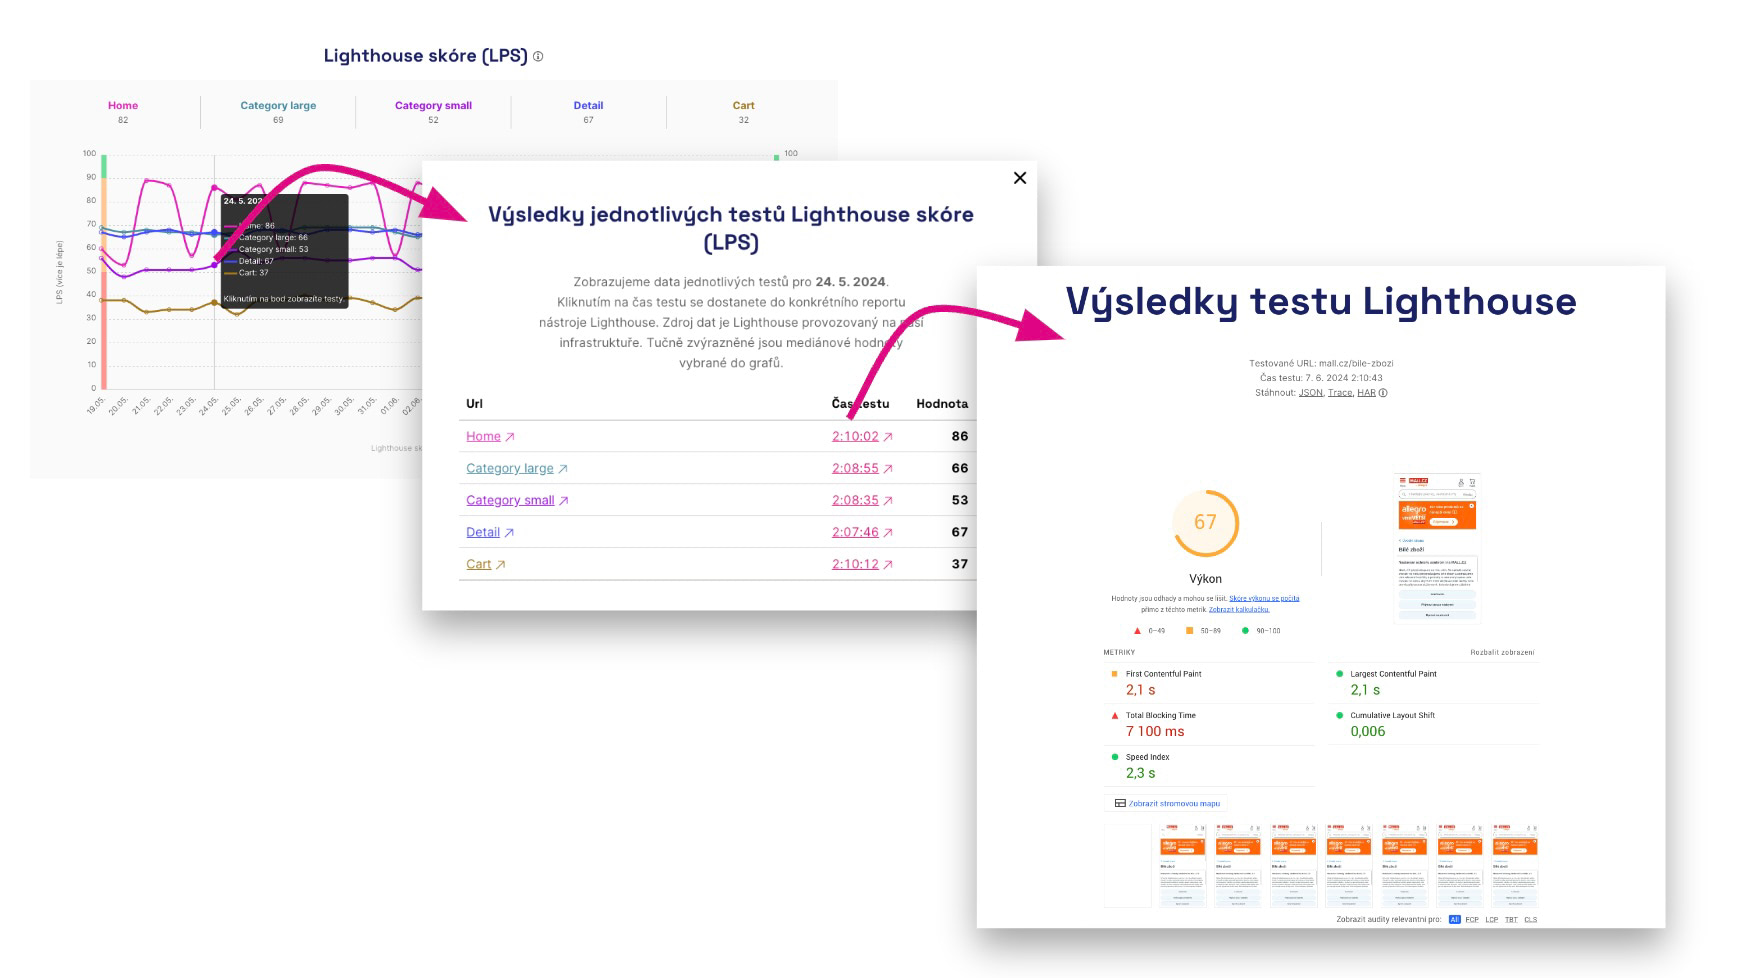Image resolution: width=1737 pixels, height=978 pixels.
Task: Open external arrow icon beside Home link
Action: (510, 437)
